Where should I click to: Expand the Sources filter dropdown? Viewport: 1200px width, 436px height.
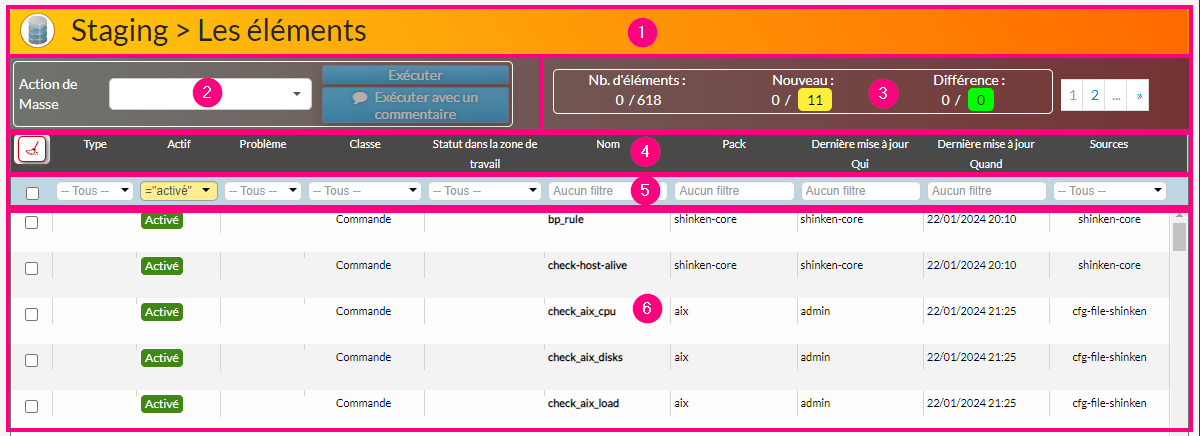pos(1110,190)
